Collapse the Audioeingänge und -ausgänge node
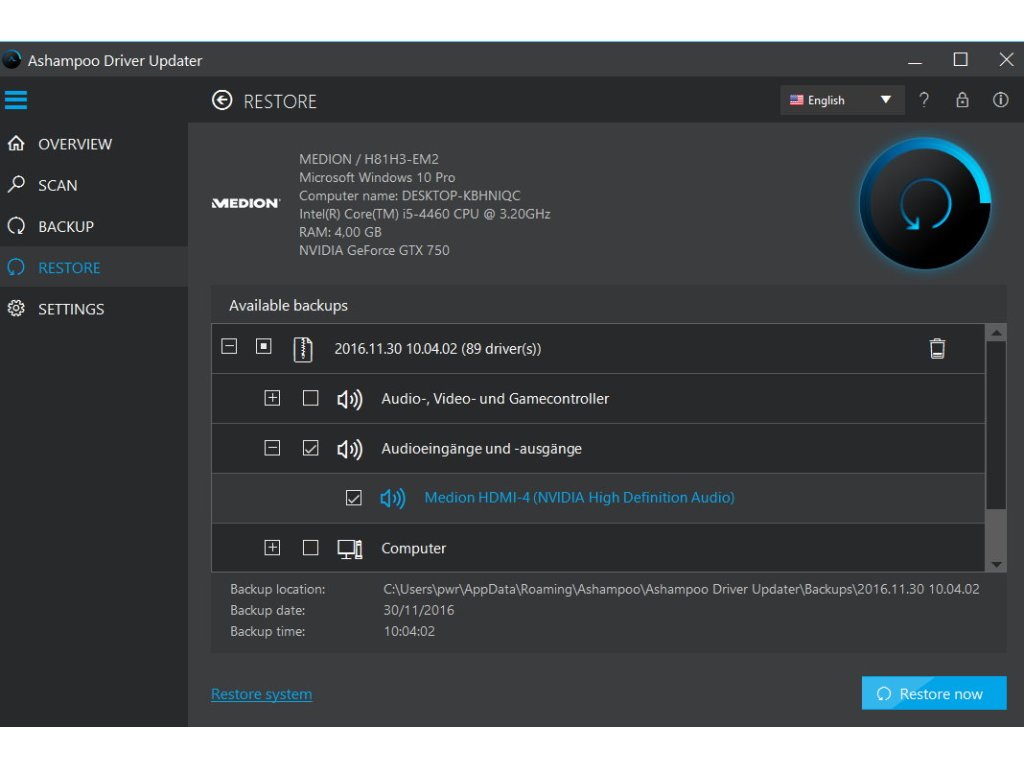1024x768 pixels. pos(272,448)
